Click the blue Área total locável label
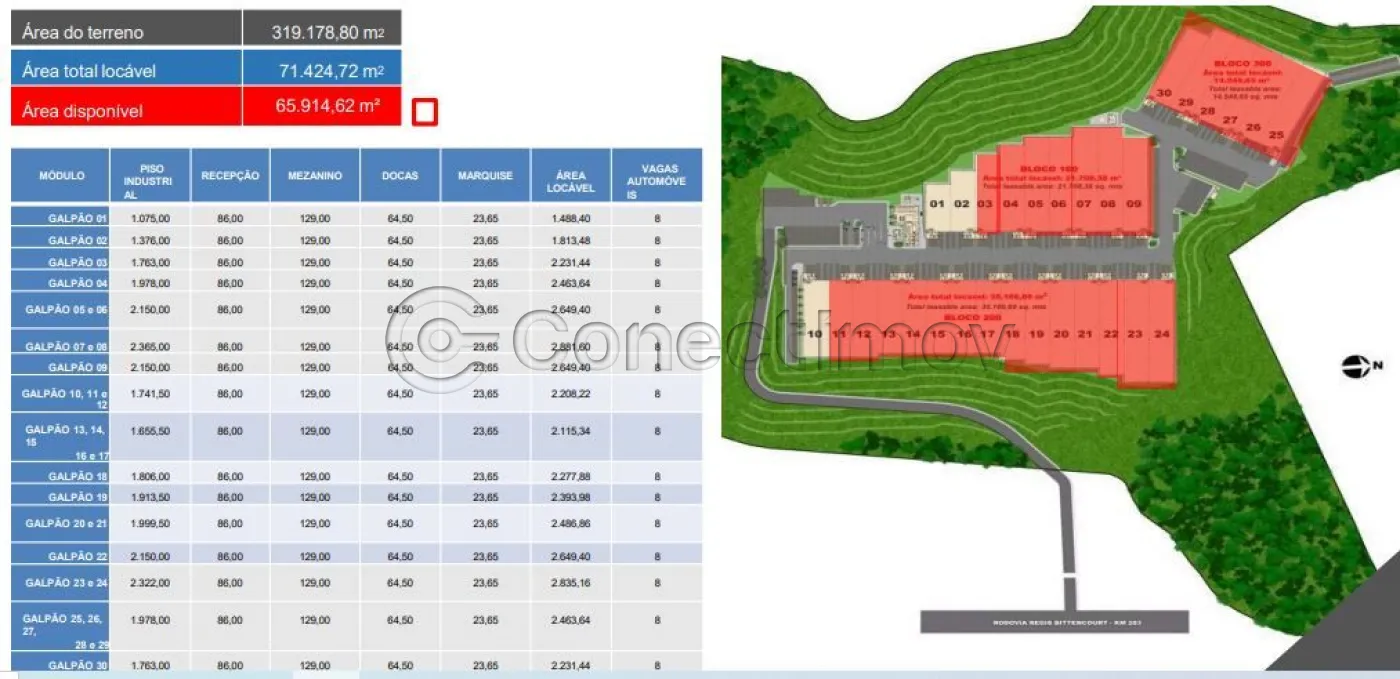The width and height of the screenshot is (1400, 679). pyautogui.click(x=126, y=70)
